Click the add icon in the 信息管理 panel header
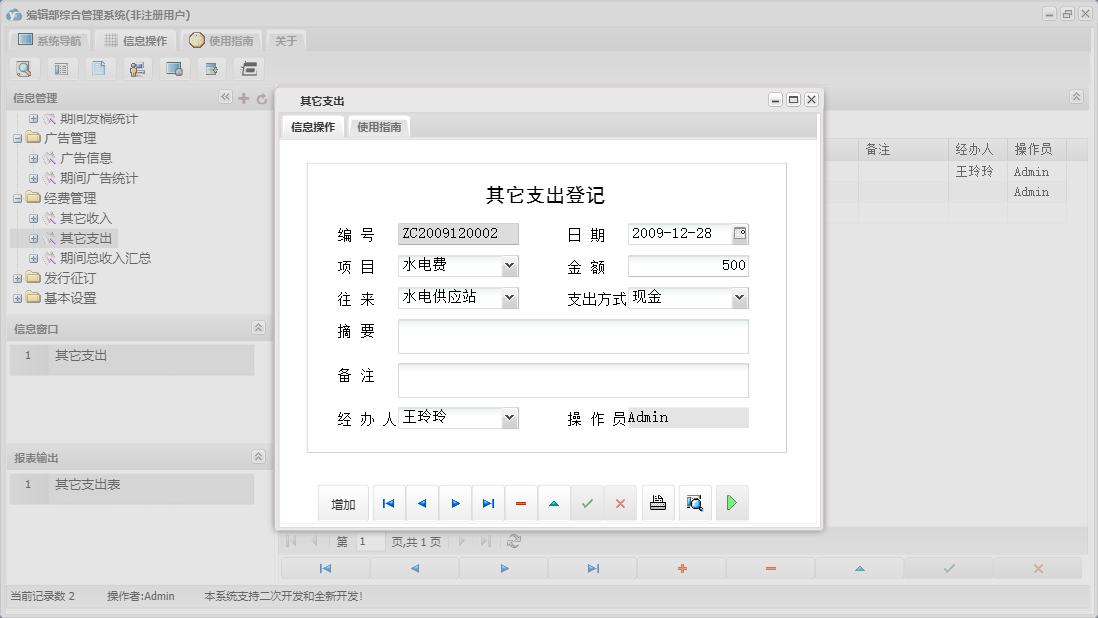1098x618 pixels. (x=244, y=98)
